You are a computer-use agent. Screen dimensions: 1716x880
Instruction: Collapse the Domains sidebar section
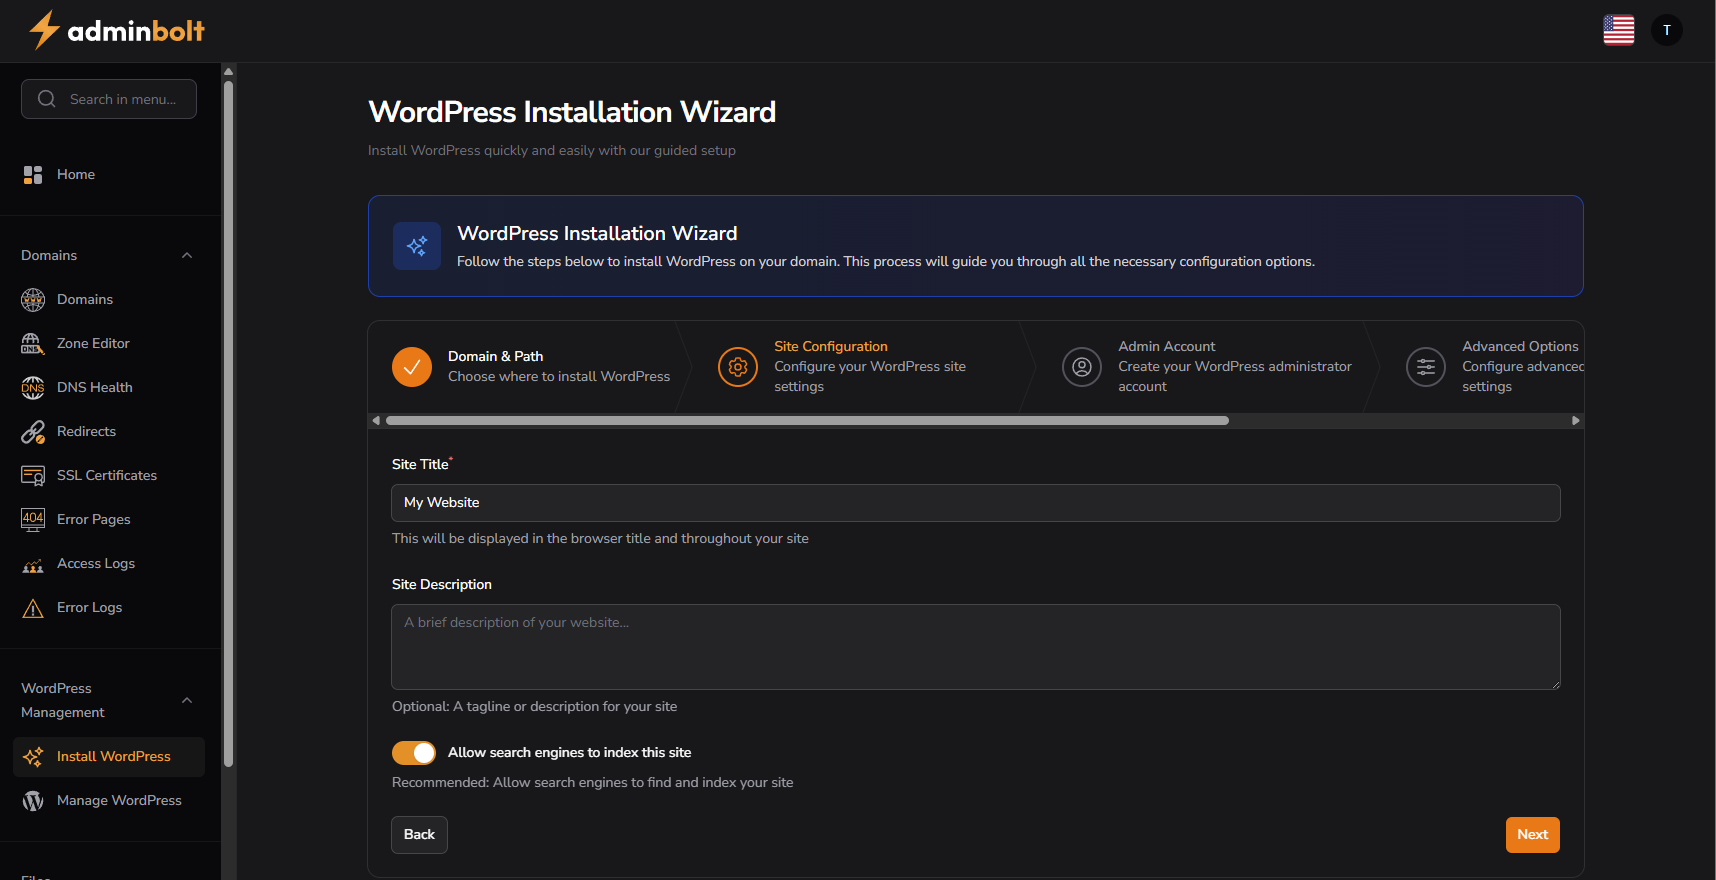coord(187,255)
